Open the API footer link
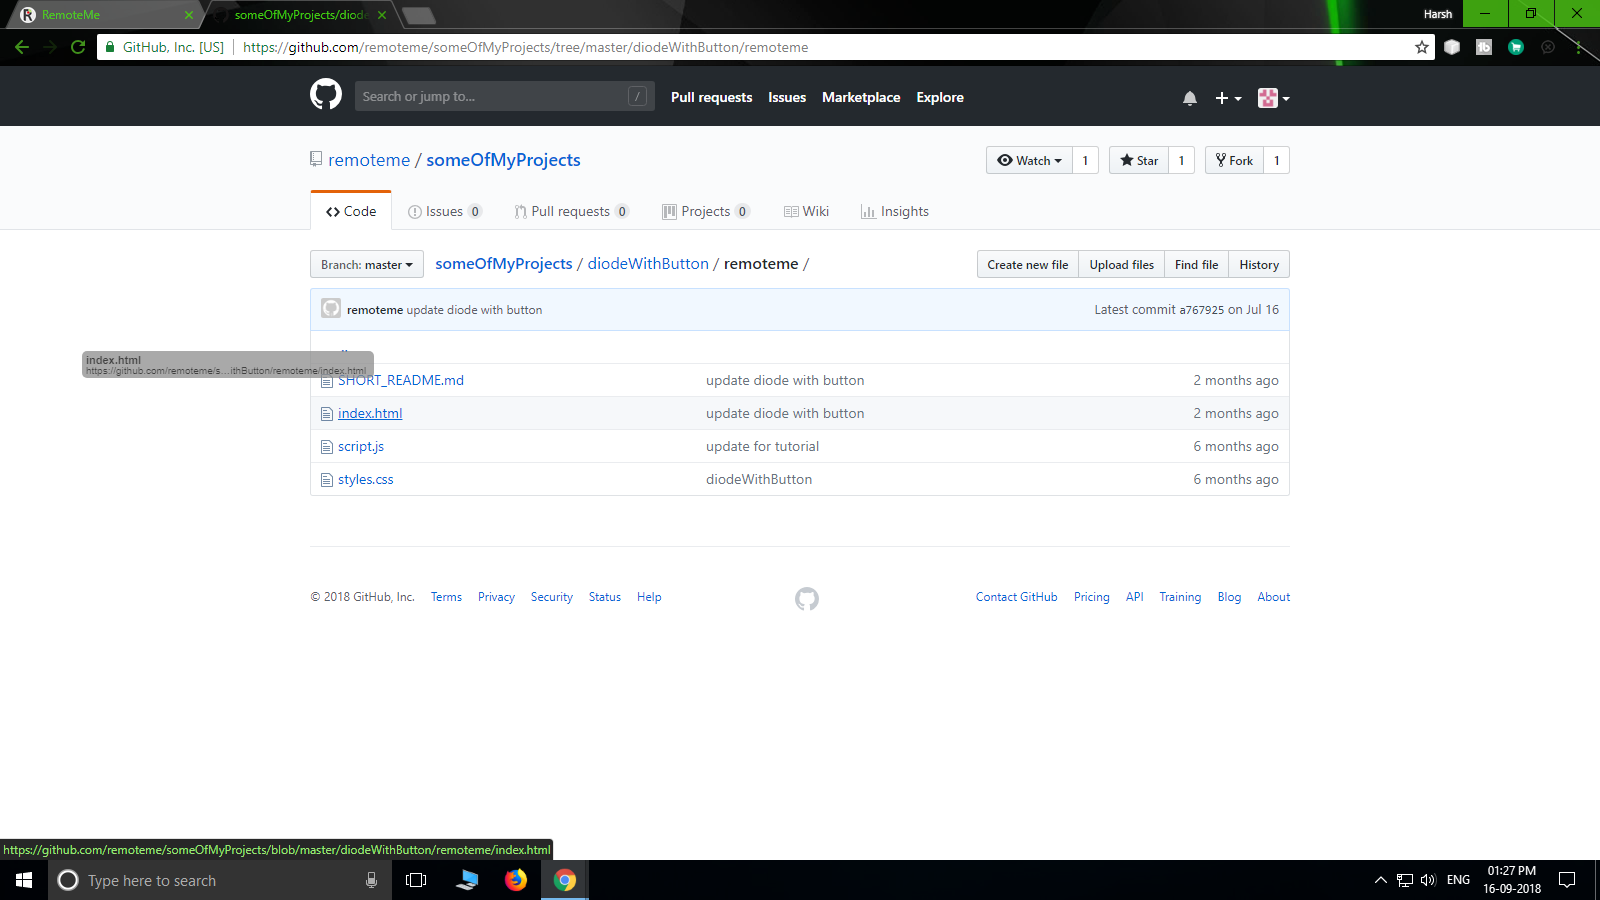Image resolution: width=1600 pixels, height=900 pixels. pos(1135,597)
